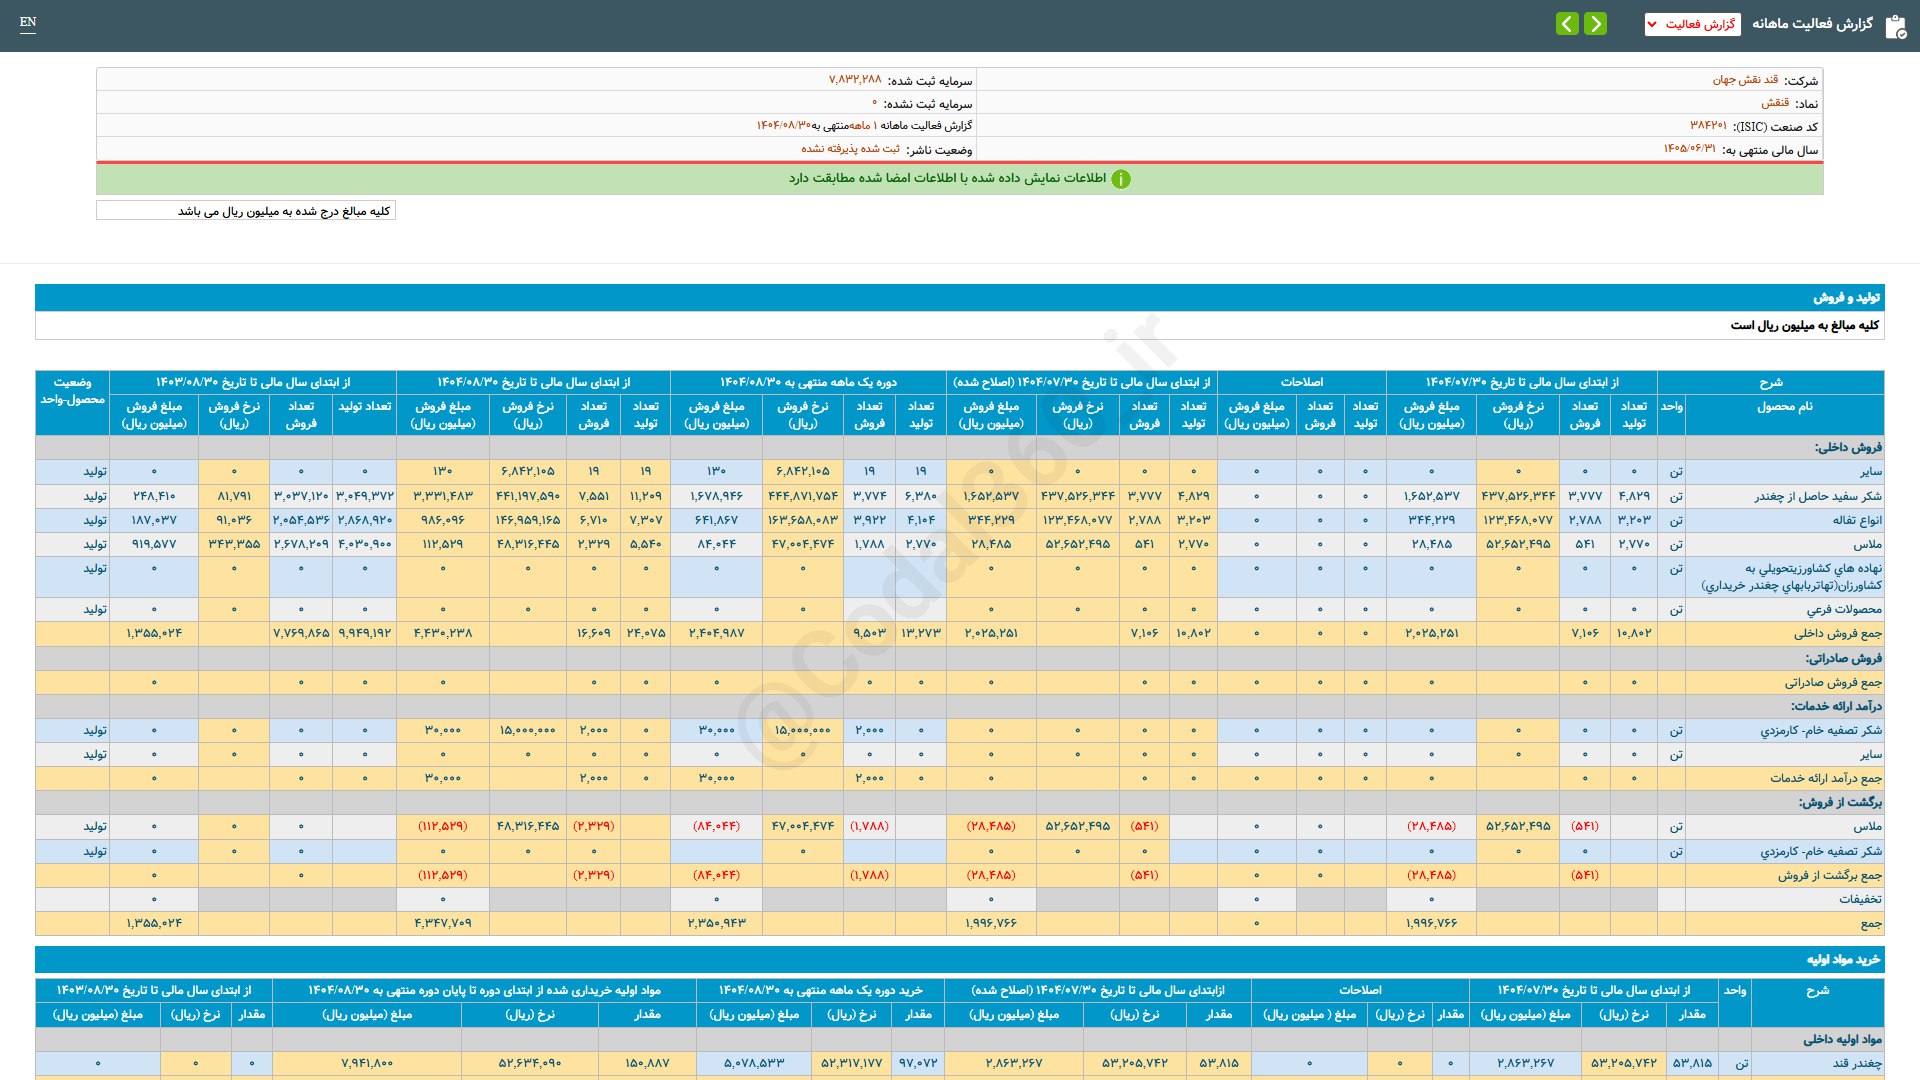This screenshot has width=1920, height=1080.
Task: Click the اصلاحات column group header in the sales table
Action: (x=1301, y=382)
